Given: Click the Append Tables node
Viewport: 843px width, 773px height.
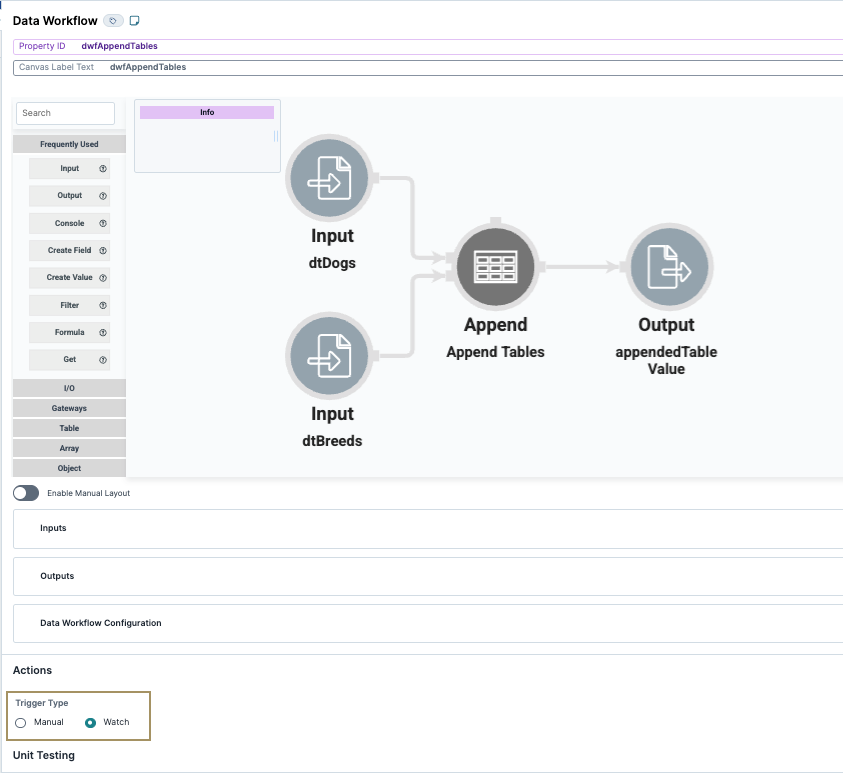Looking at the screenshot, I should click(x=495, y=267).
